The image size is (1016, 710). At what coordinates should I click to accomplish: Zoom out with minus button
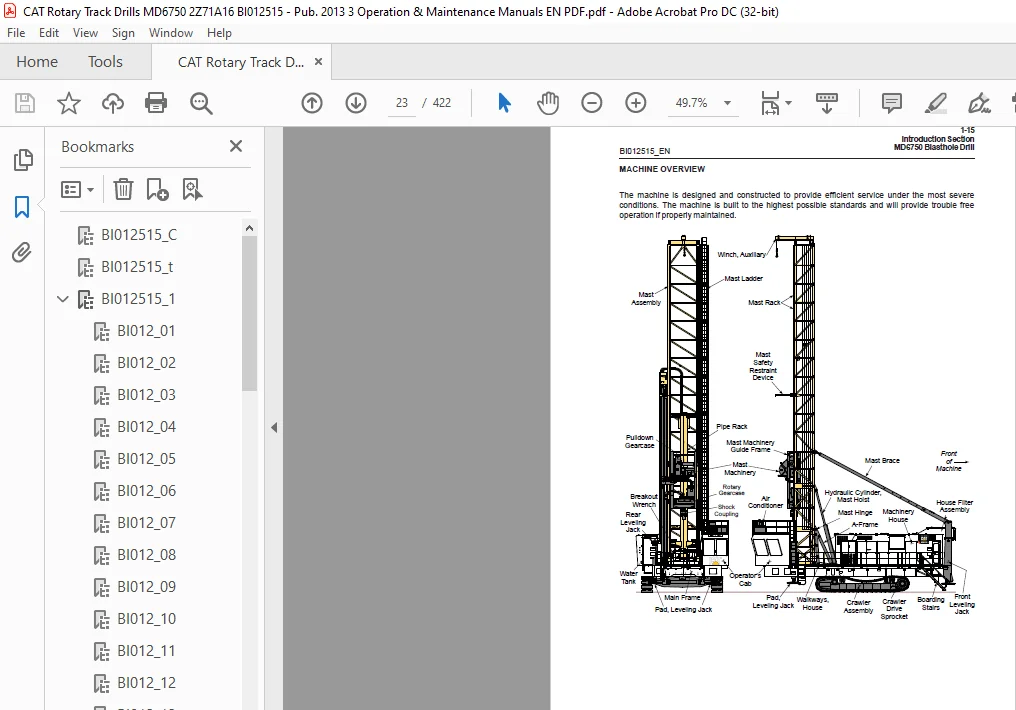(x=592, y=103)
